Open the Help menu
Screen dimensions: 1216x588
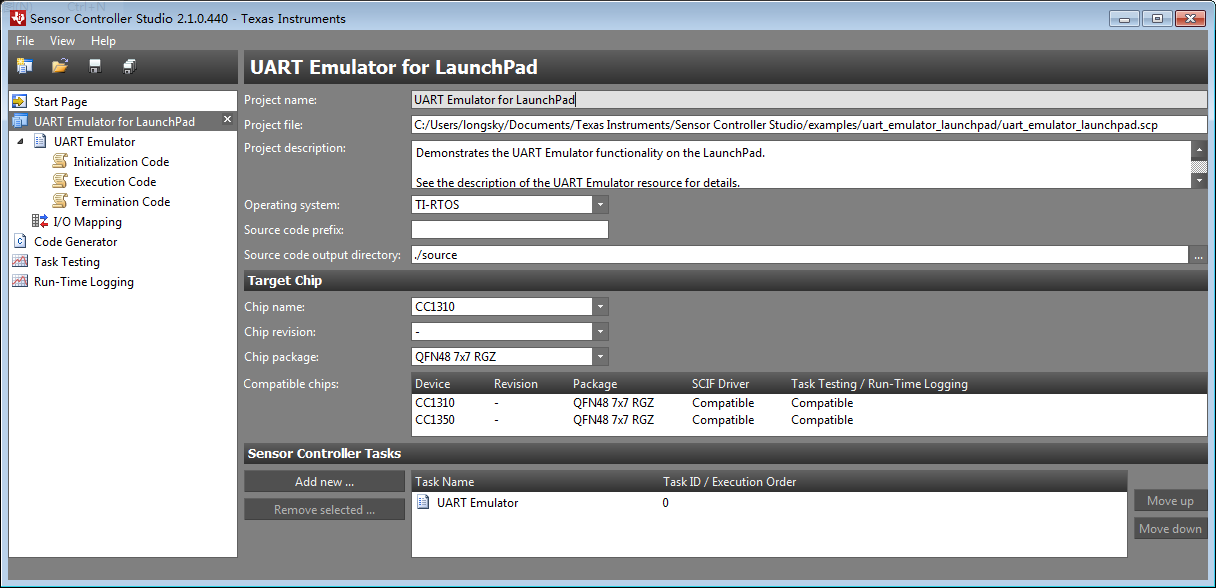coord(103,41)
